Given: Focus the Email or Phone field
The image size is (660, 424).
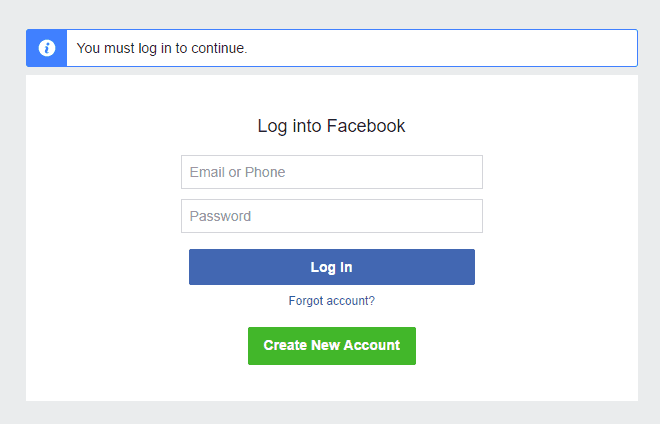Looking at the screenshot, I should click(331, 172).
